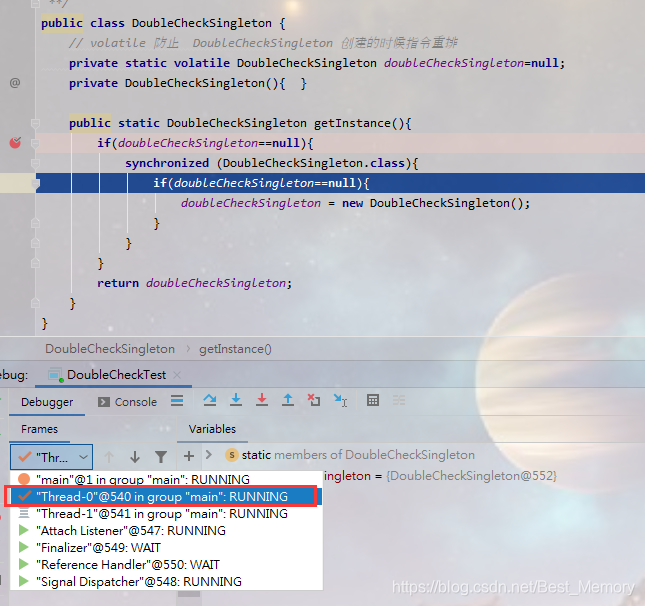Click the Variables panel tab

tap(212, 429)
